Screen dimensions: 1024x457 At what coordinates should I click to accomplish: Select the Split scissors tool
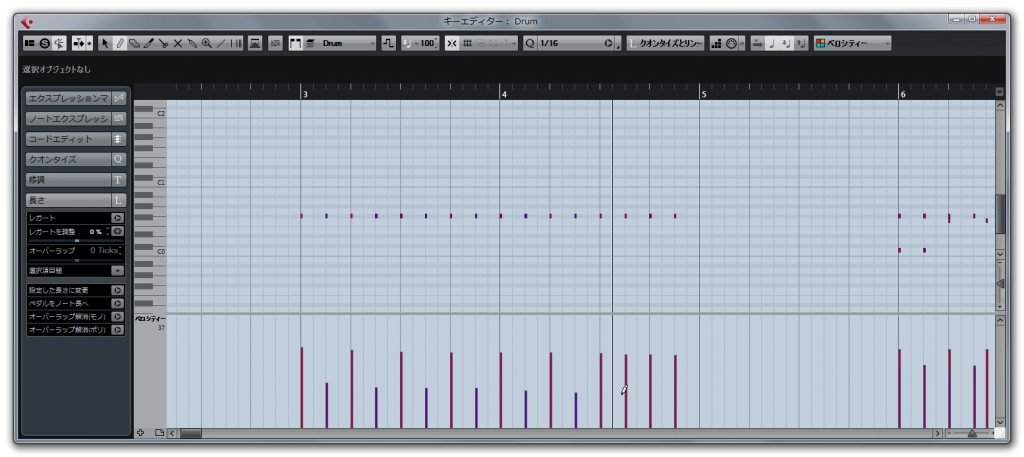(163, 43)
